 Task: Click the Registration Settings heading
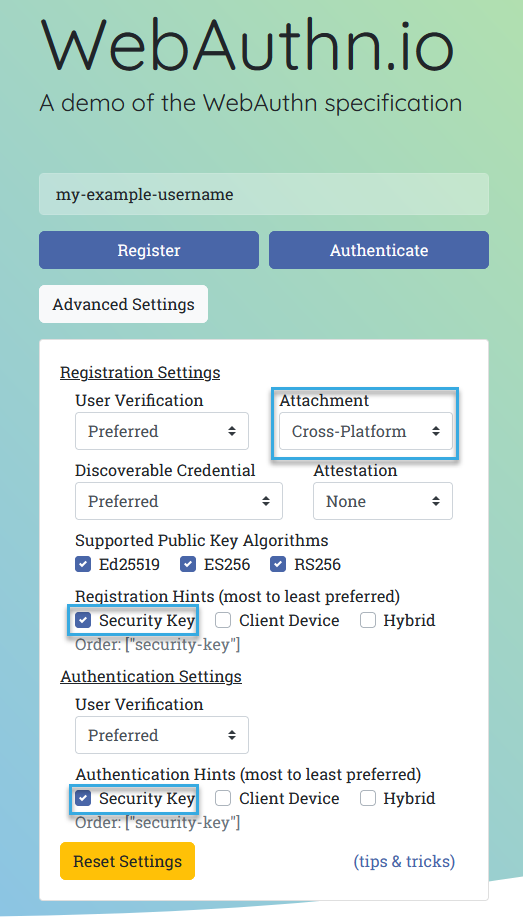point(140,373)
